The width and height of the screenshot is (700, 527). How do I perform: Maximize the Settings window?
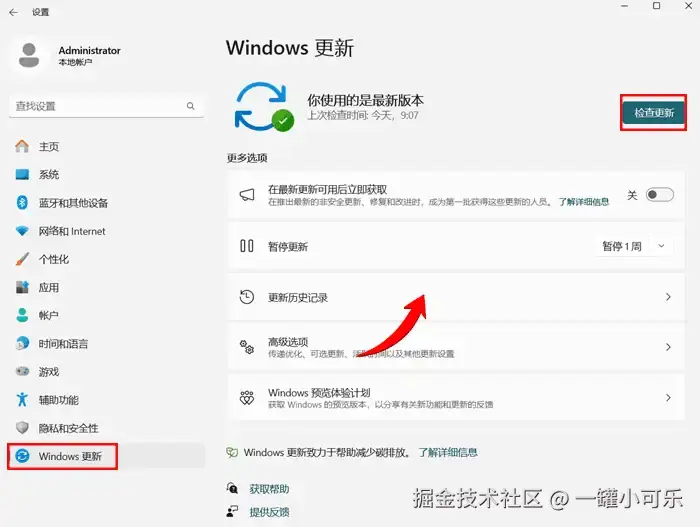coord(656,6)
